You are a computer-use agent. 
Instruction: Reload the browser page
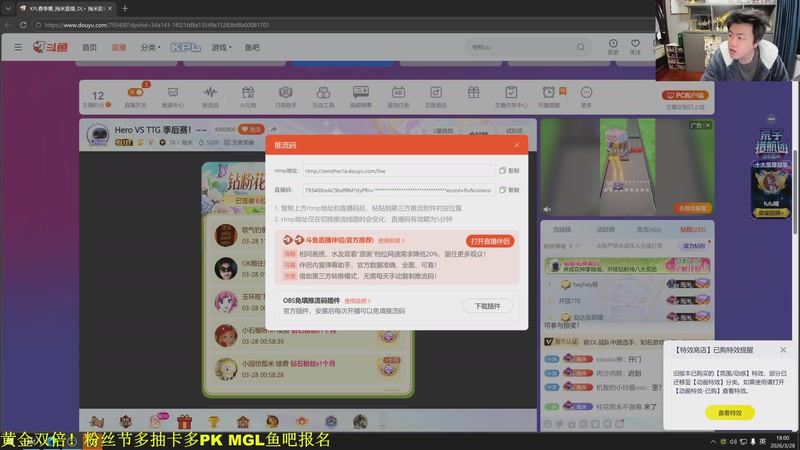[x=23, y=24]
